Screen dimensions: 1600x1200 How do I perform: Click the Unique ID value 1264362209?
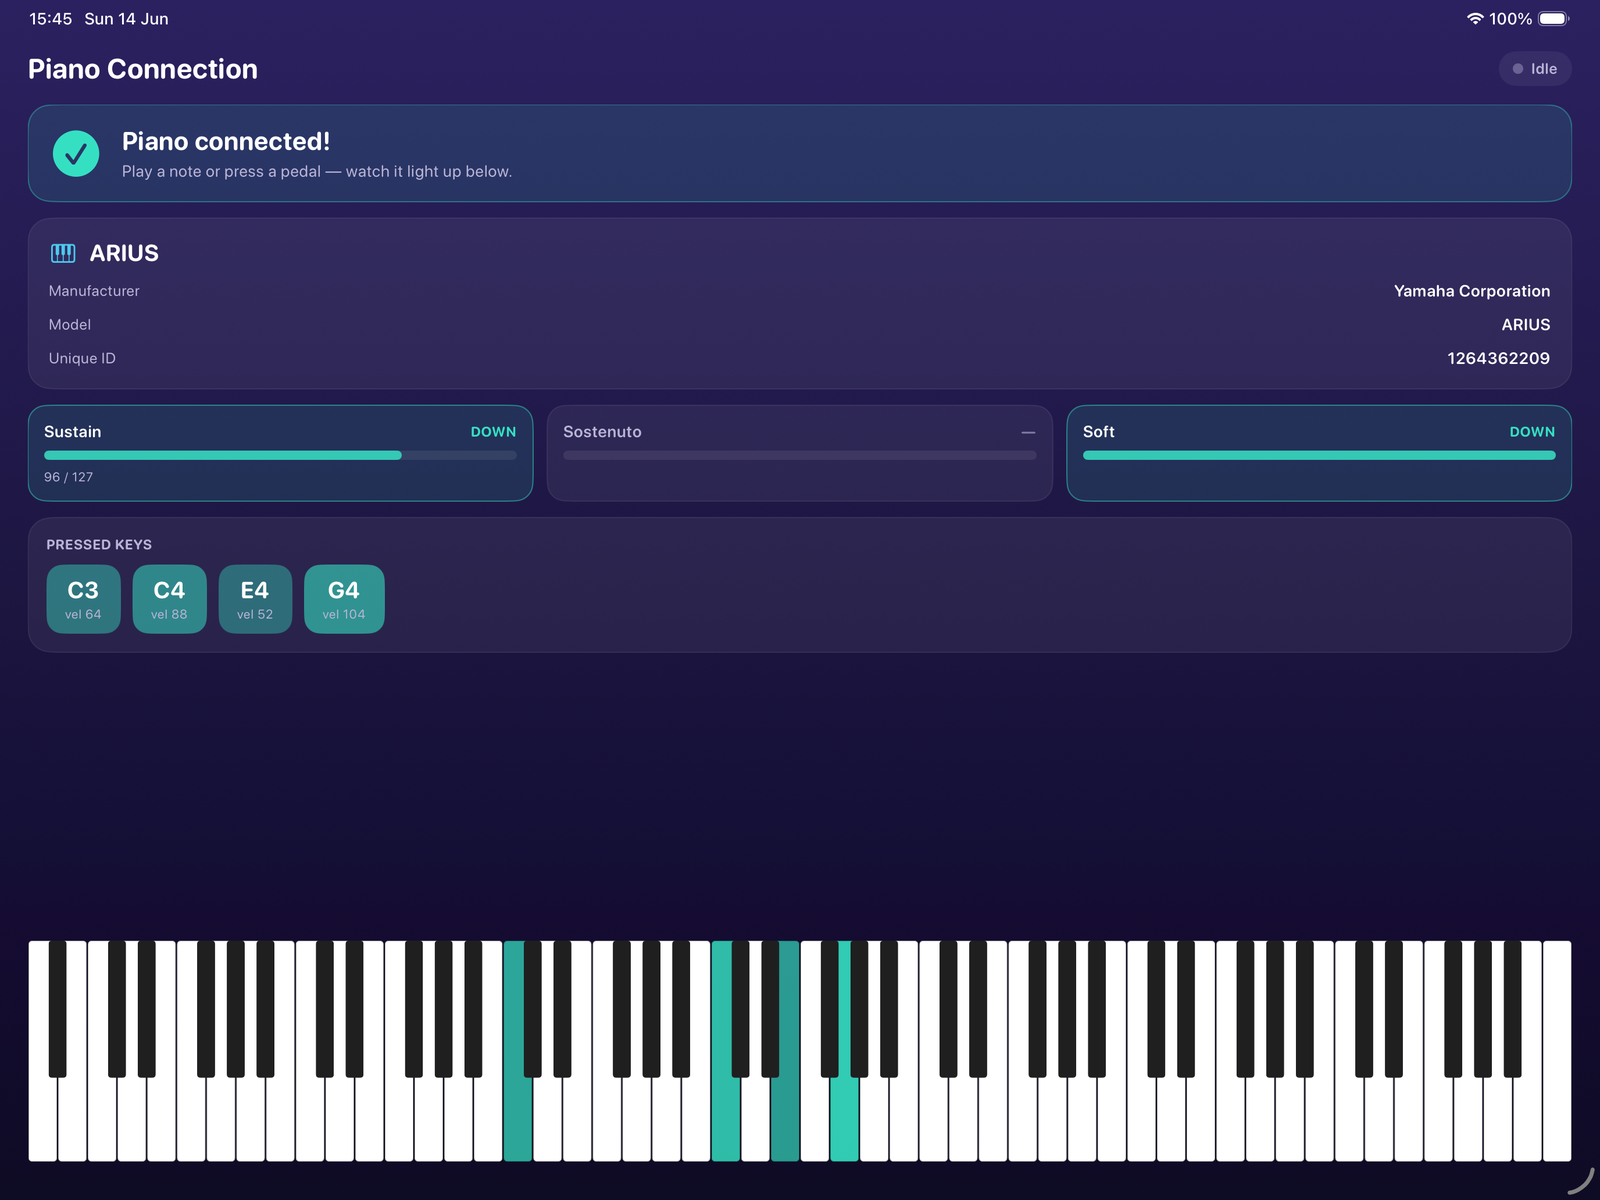click(x=1498, y=358)
